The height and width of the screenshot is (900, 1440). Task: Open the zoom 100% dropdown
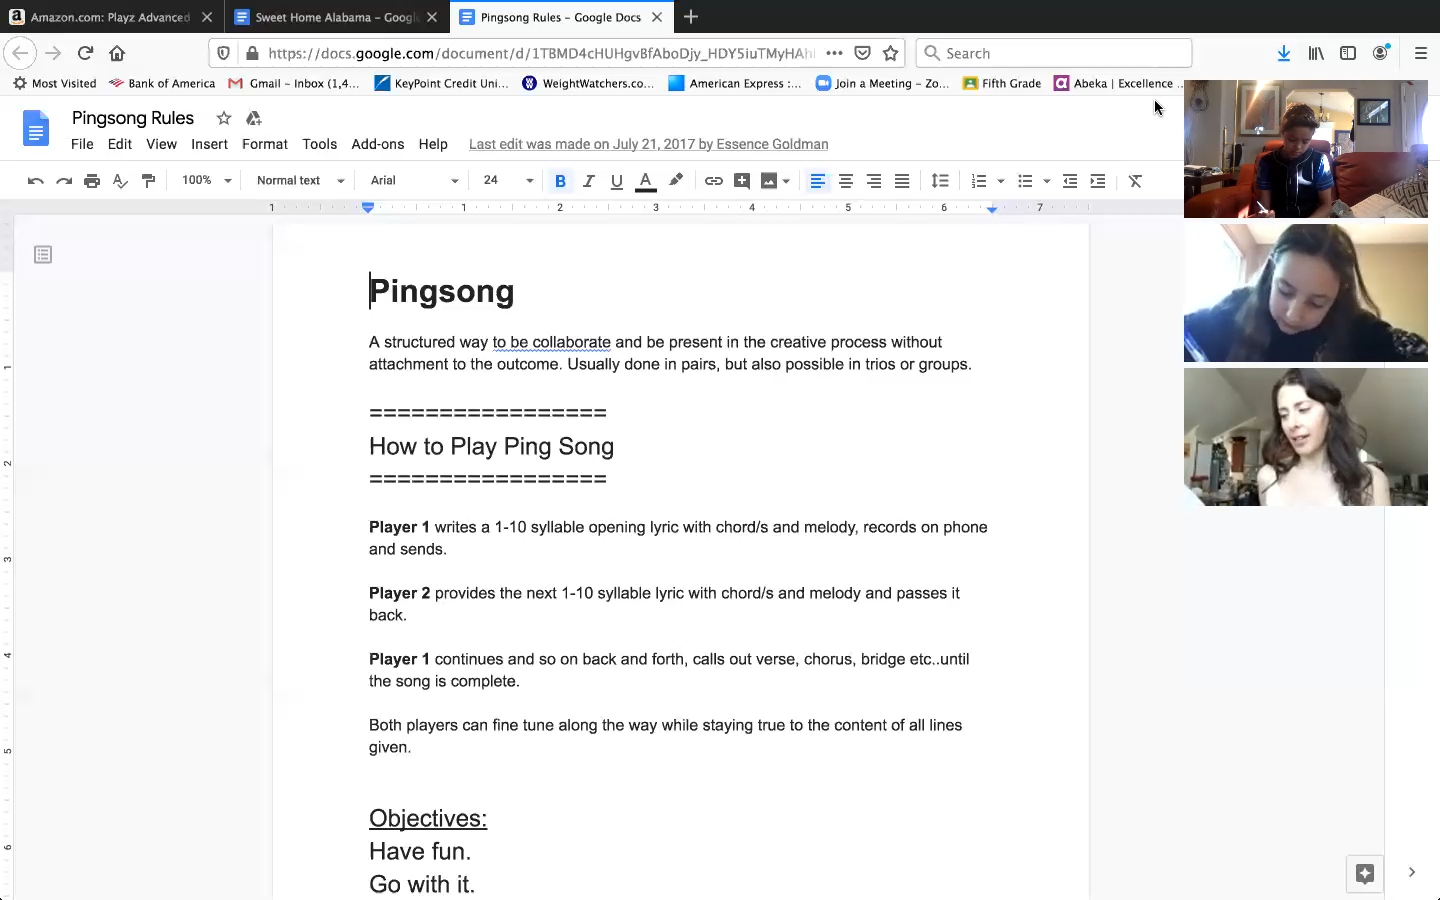point(206,181)
